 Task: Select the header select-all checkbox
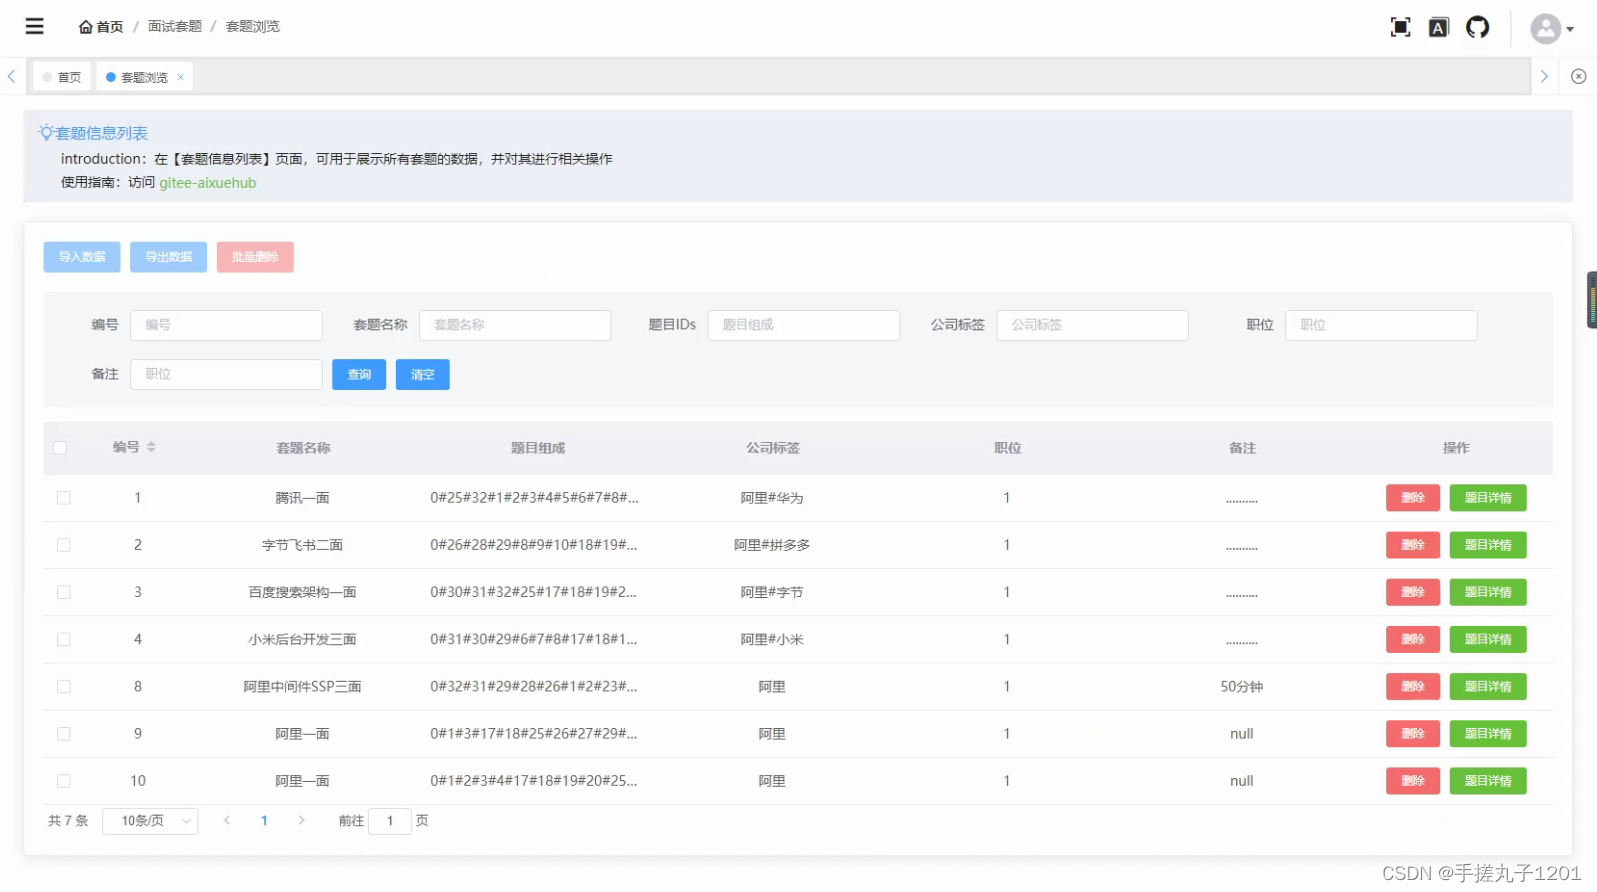point(60,448)
